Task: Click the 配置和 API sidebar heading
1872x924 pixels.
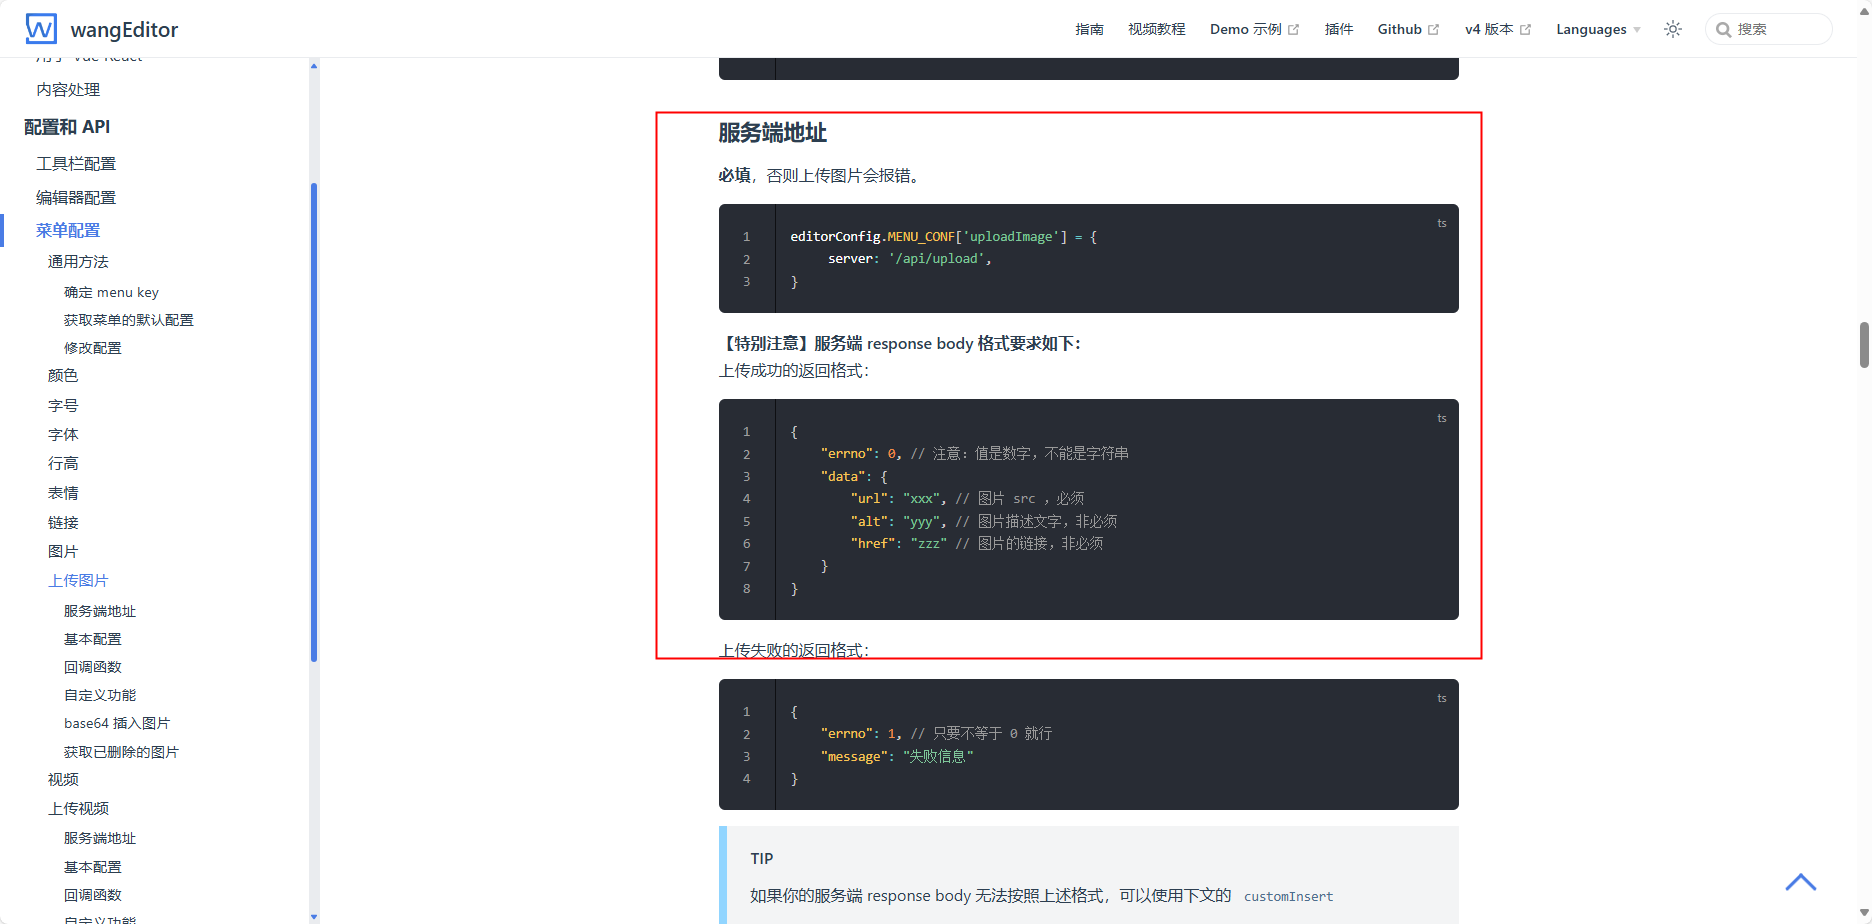Action: click(67, 127)
